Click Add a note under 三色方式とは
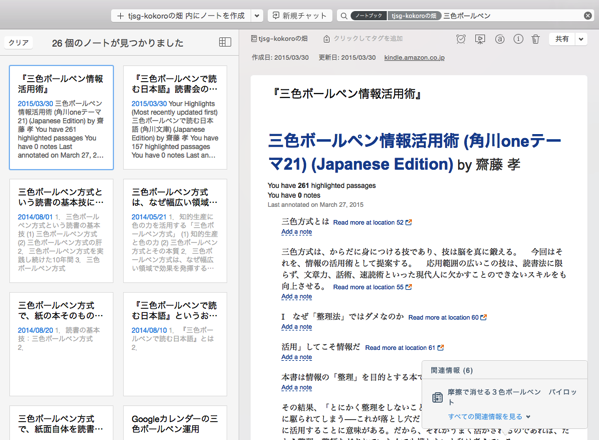This screenshot has height=440, width=599. tap(296, 232)
